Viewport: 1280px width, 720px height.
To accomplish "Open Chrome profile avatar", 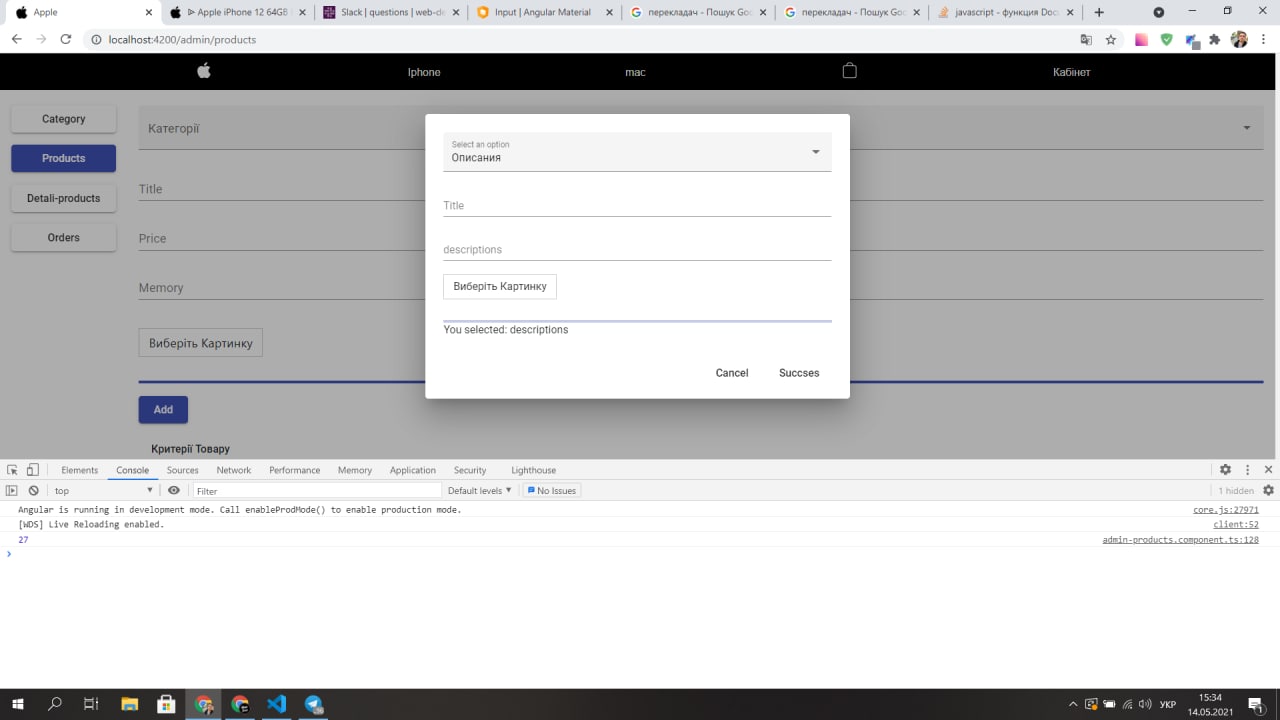I will tap(1239, 40).
